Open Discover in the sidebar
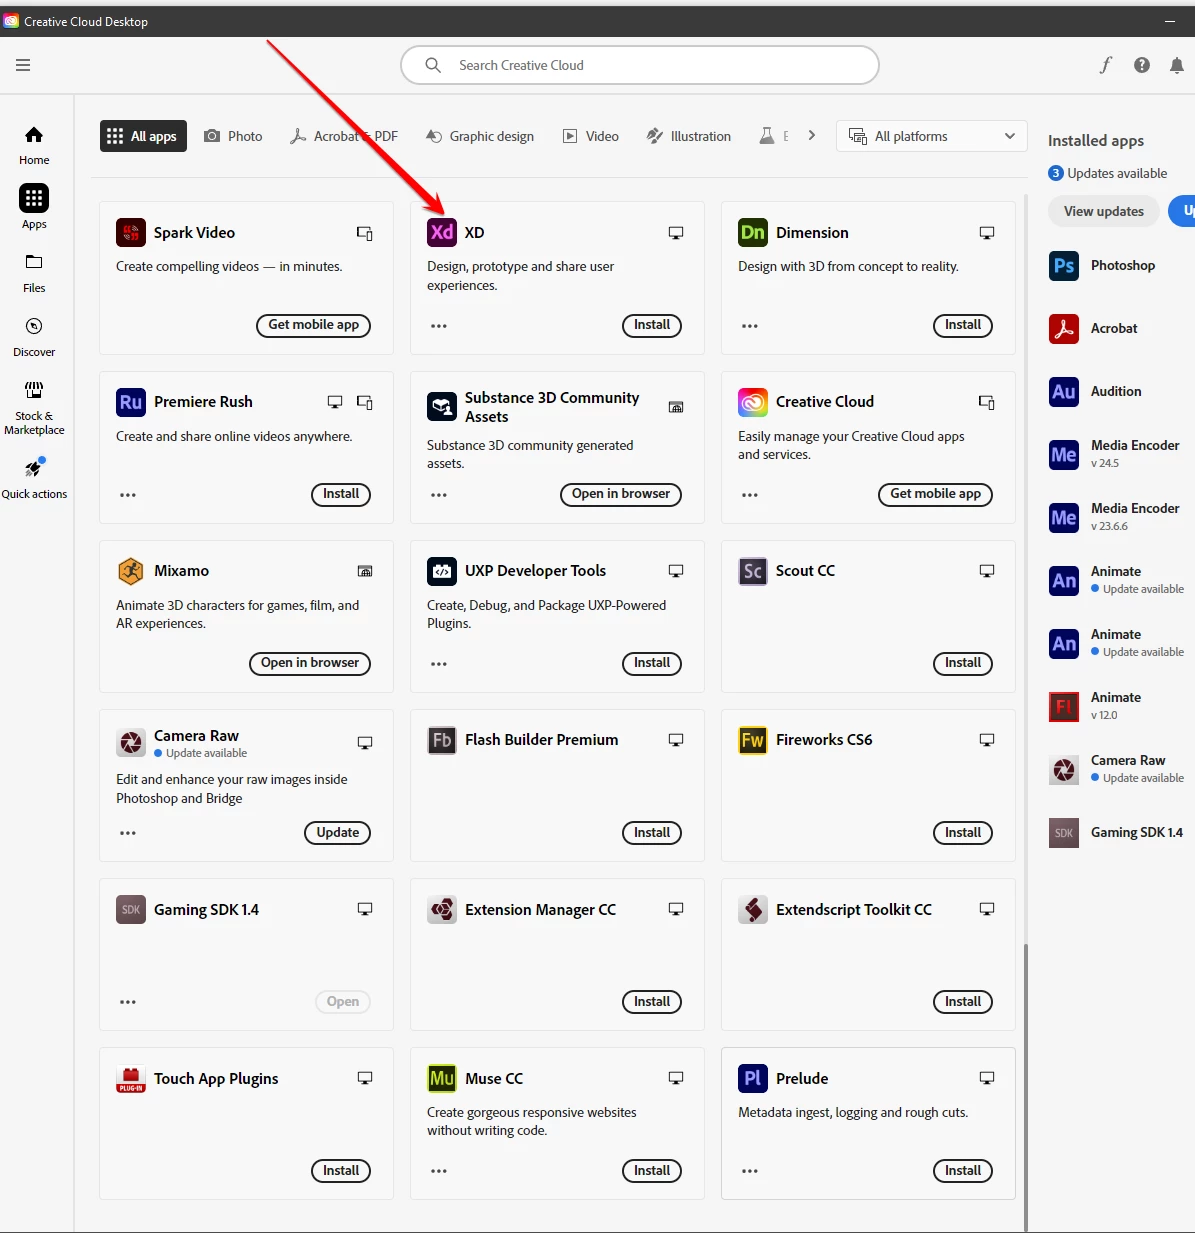 tap(34, 337)
